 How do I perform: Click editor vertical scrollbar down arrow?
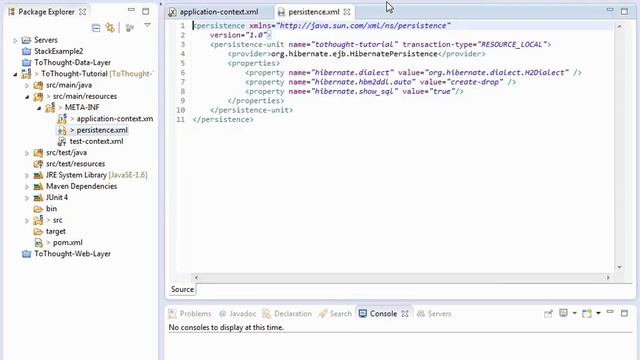[619, 267]
